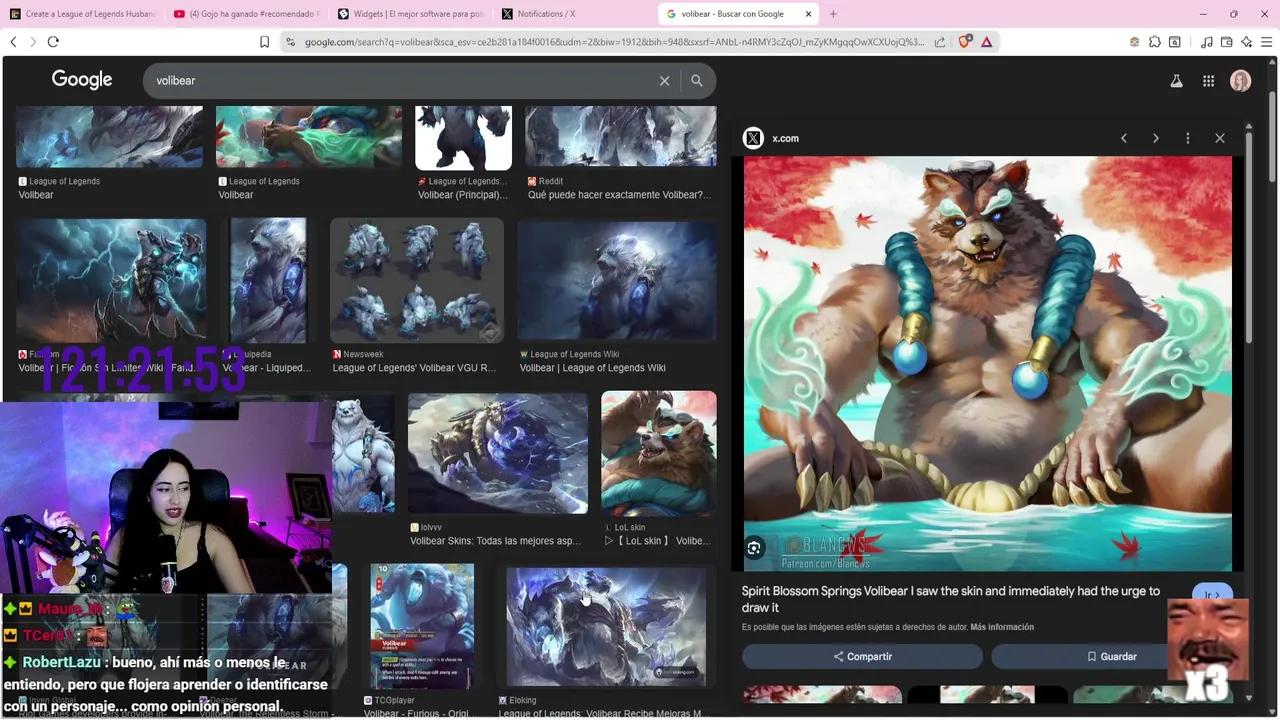Reload the current page

(53, 42)
